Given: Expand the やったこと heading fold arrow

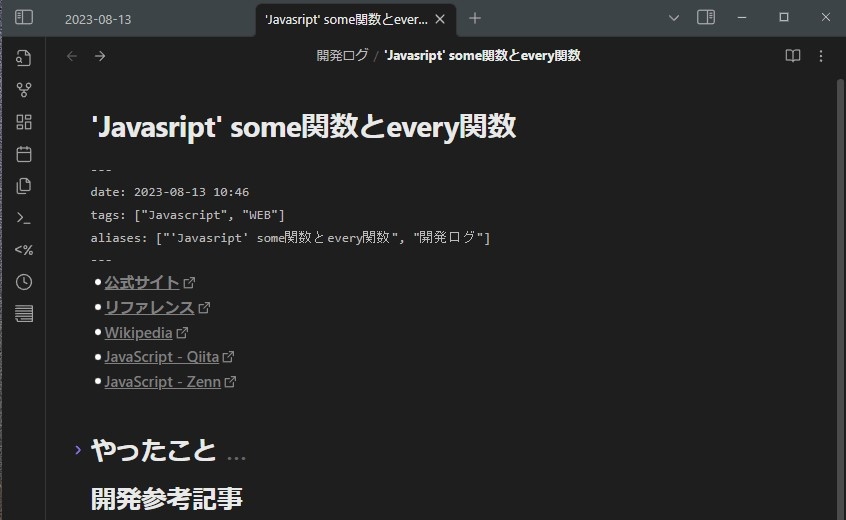Looking at the screenshot, I should coord(78,449).
